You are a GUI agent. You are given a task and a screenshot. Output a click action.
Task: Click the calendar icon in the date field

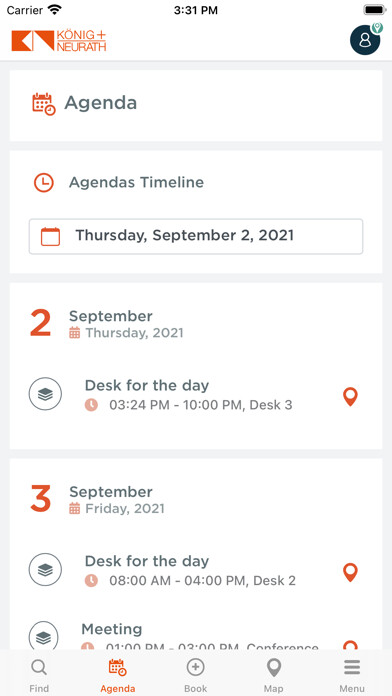pyautogui.click(x=50, y=236)
